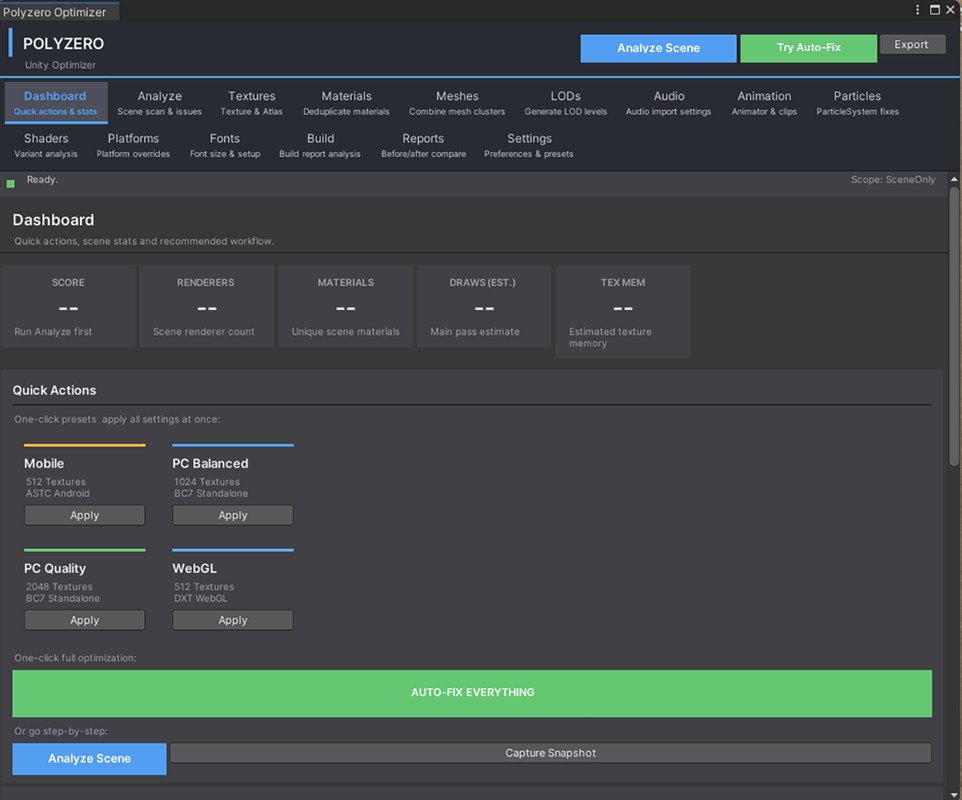Viewport: 962px width, 800px height.
Task: Click the POLYZERO title text
Action: [x=63, y=44]
